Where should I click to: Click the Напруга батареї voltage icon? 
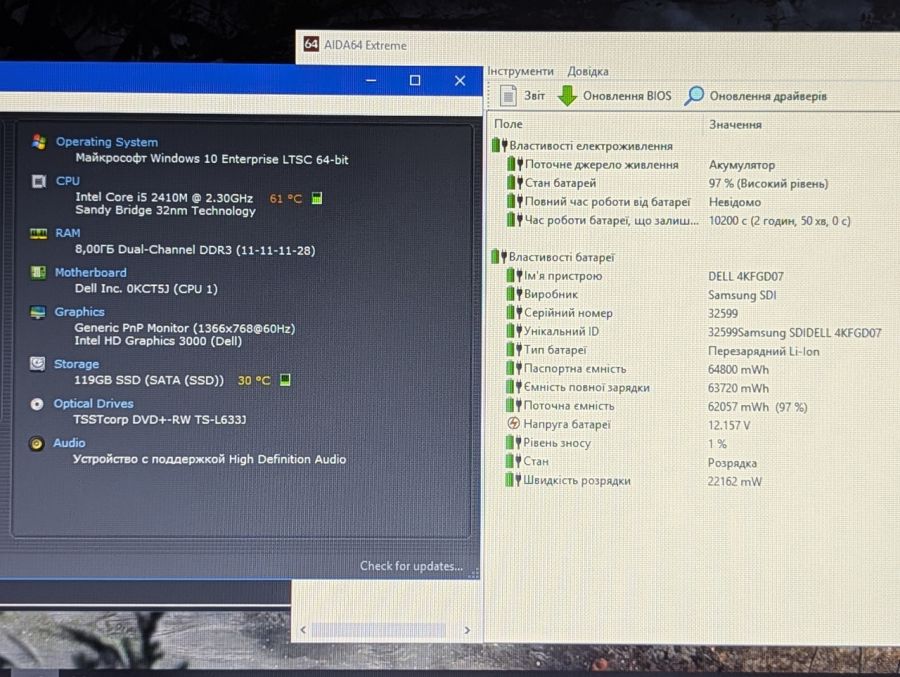514,424
